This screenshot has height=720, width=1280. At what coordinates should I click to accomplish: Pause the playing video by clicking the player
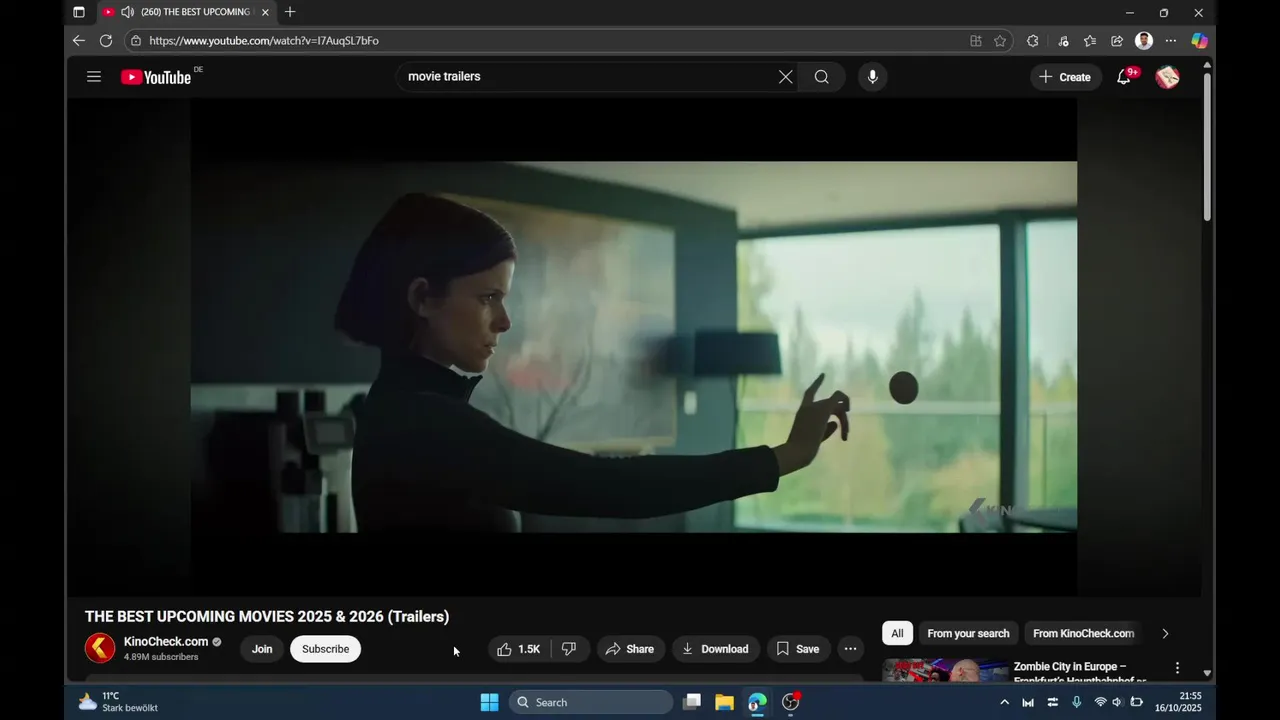(634, 347)
